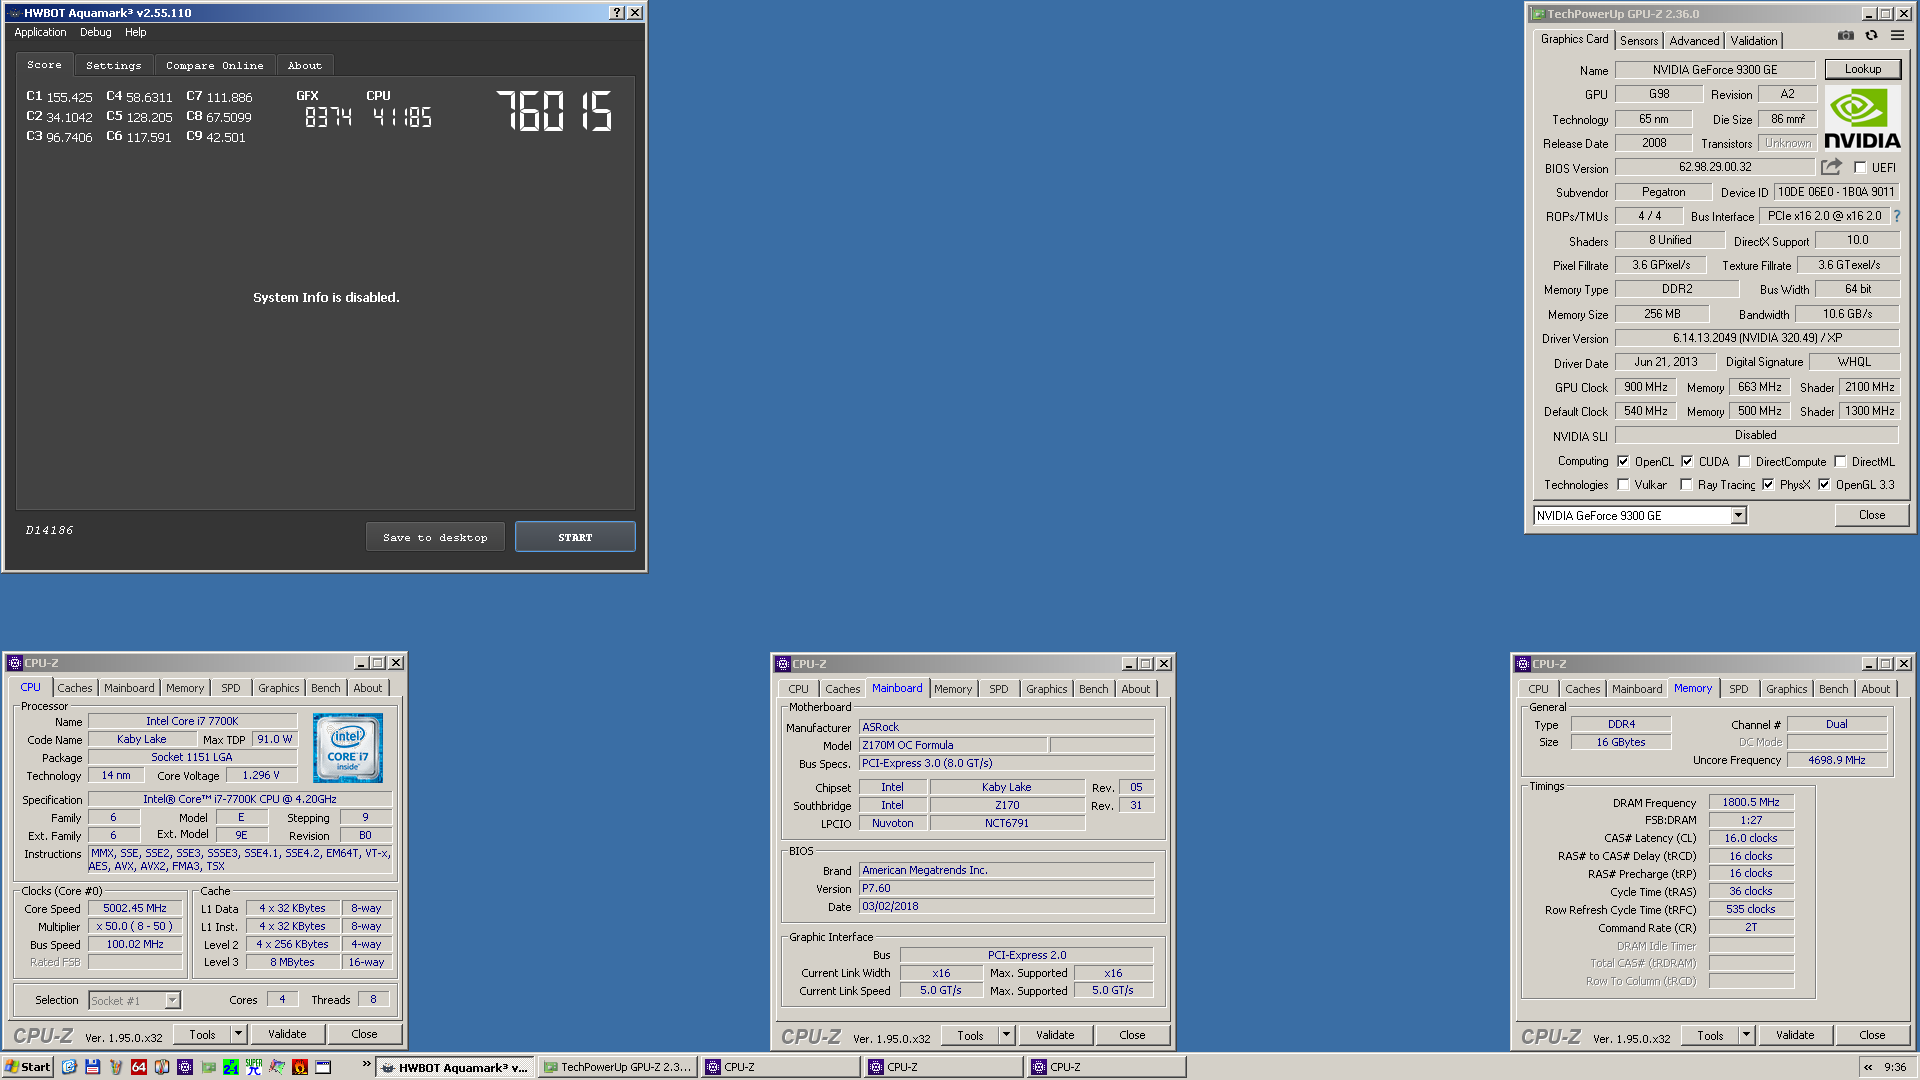Screen dimensions: 1920x1080
Task: Click Validate in the Mainboard CPU-Z window
Action: click(1055, 1035)
